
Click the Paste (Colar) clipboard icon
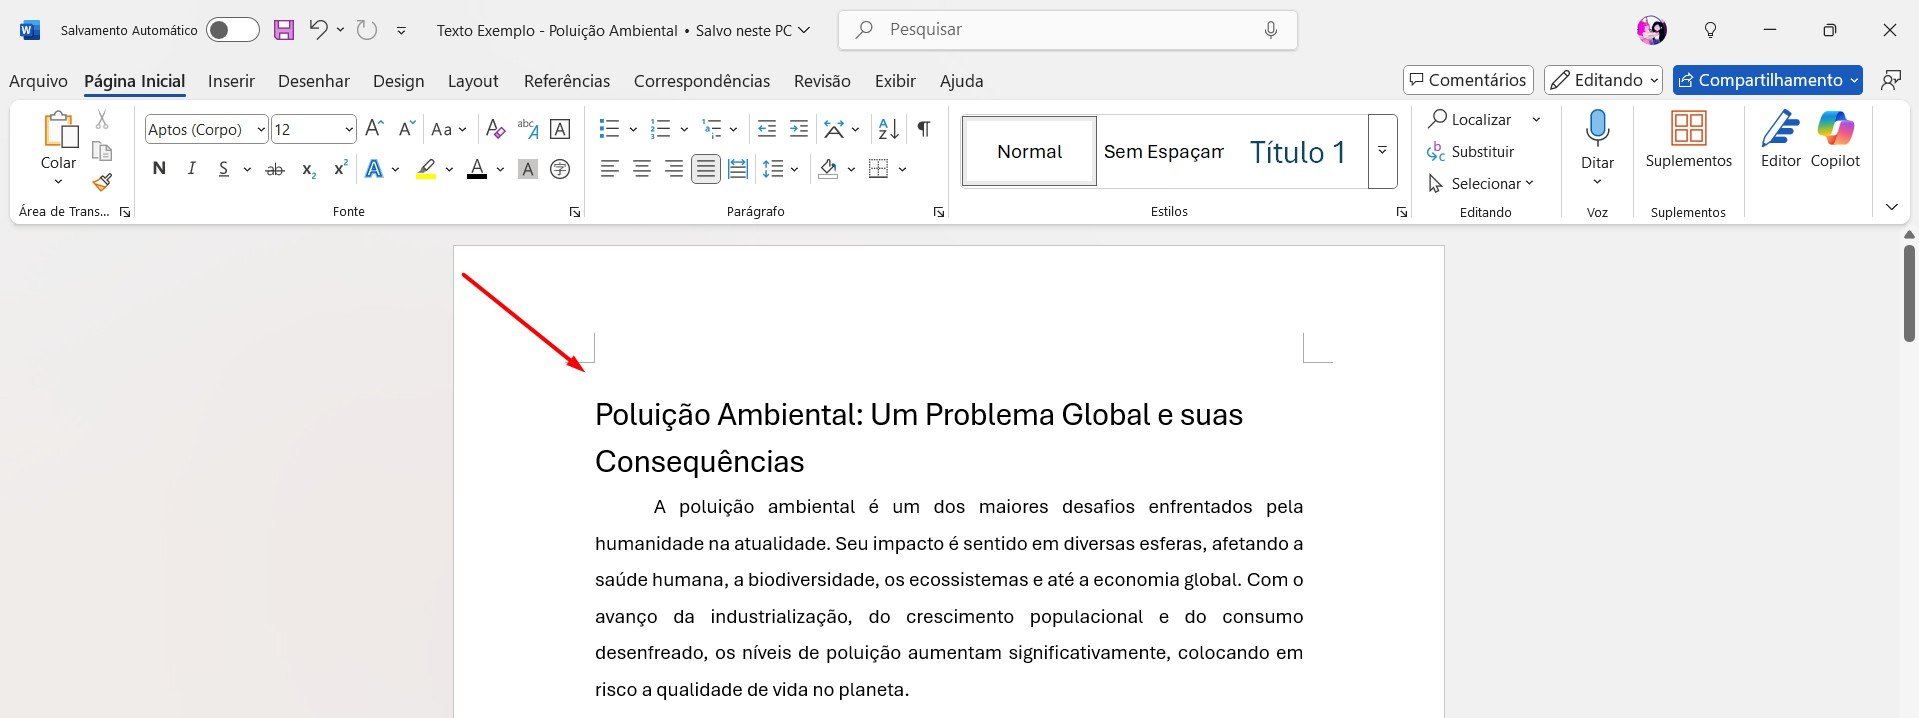coord(59,130)
